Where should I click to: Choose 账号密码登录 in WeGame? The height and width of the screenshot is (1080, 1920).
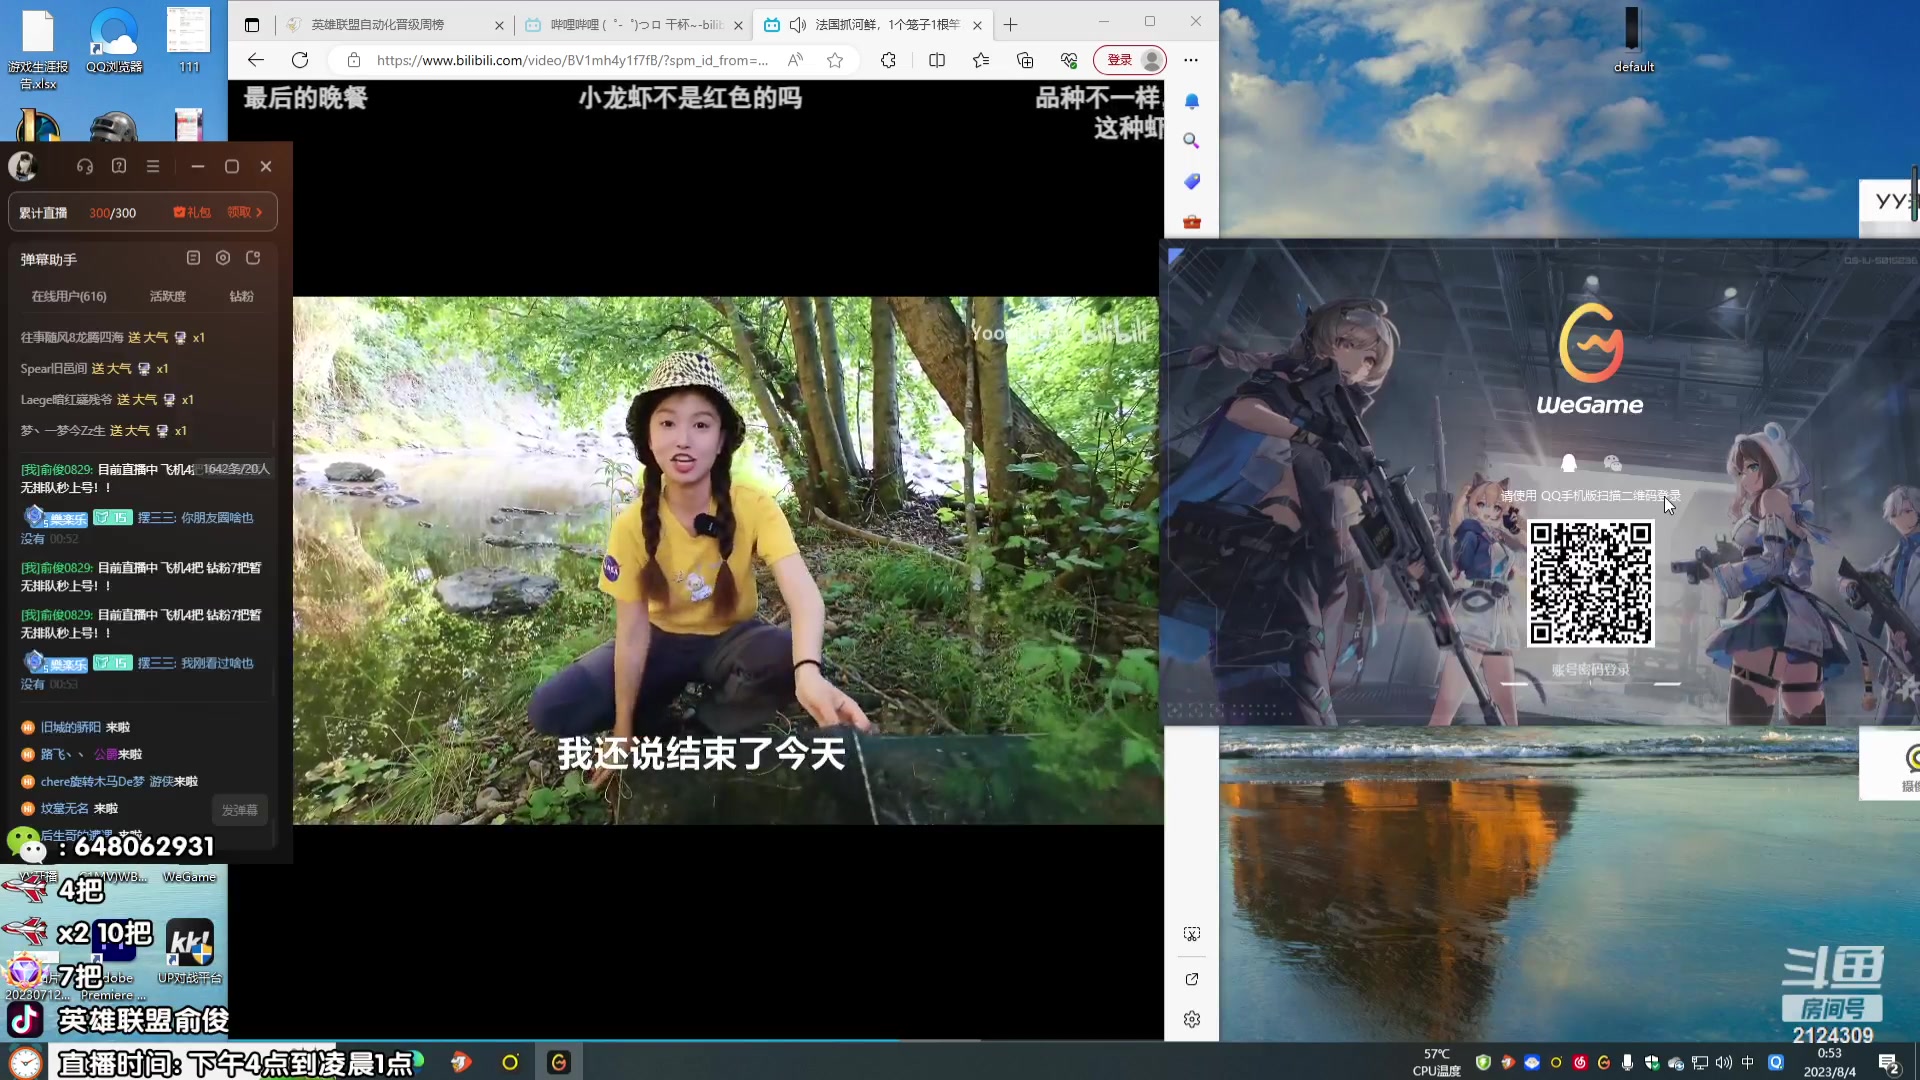click(1590, 669)
